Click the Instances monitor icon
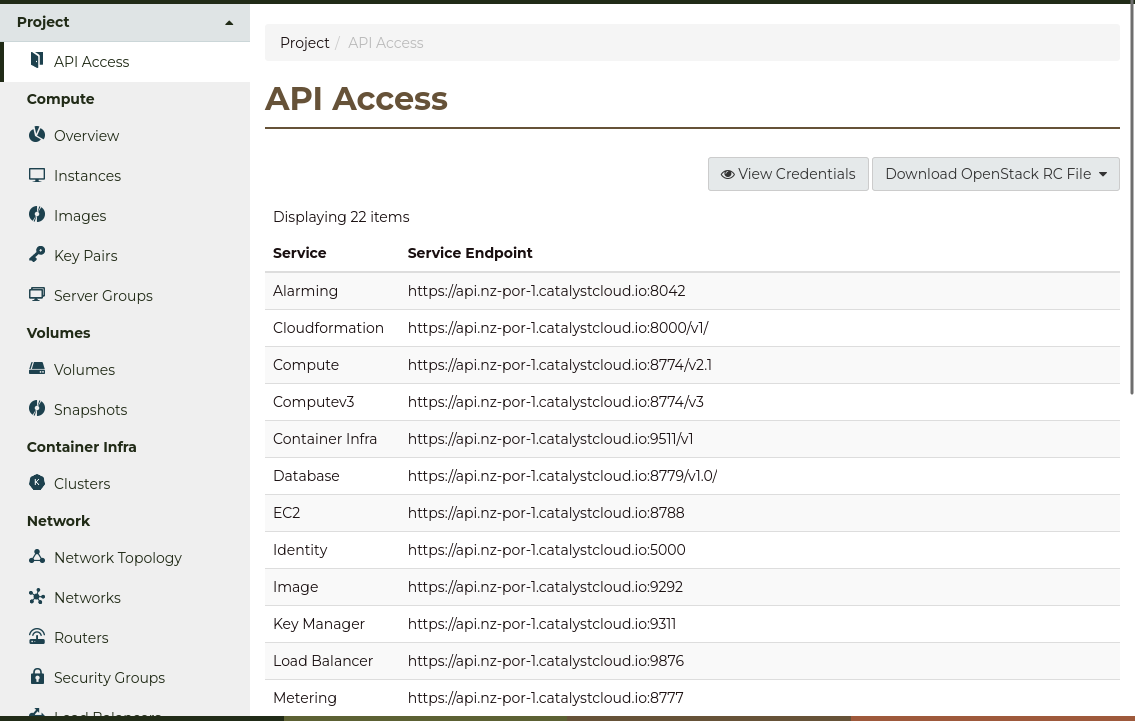Image resolution: width=1135 pixels, height=721 pixels. 37,174
